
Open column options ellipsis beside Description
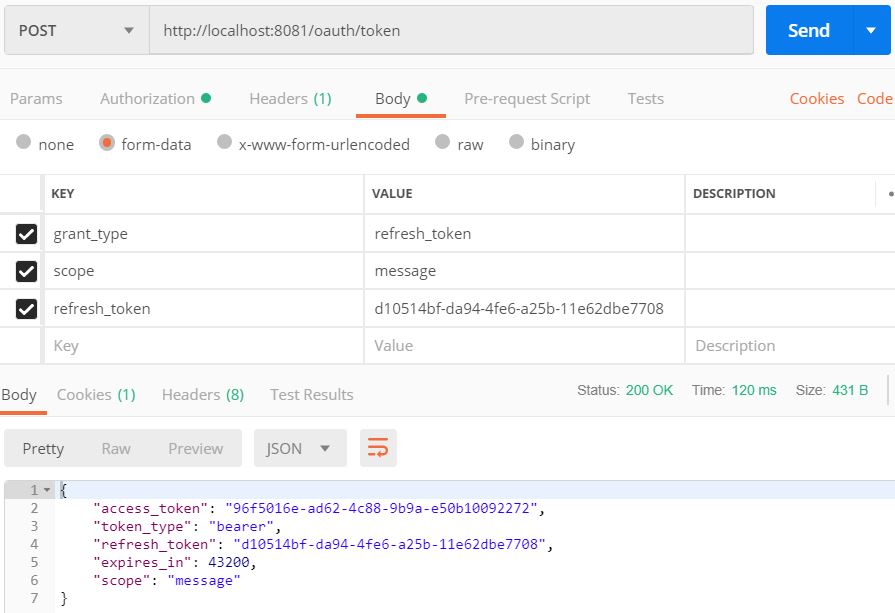[890, 194]
